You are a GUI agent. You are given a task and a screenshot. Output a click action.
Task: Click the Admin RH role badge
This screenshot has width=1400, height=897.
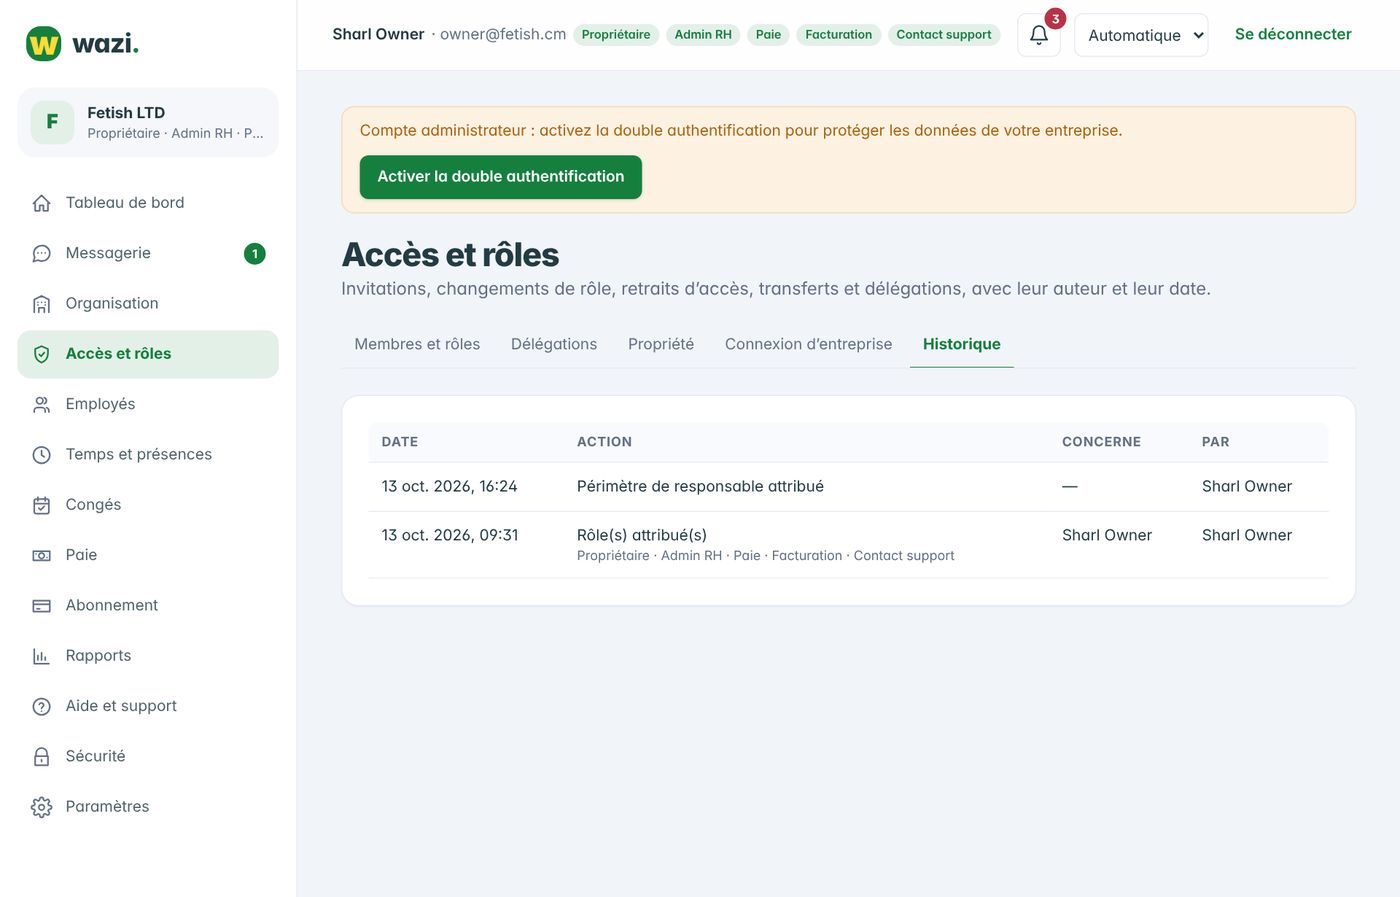(703, 35)
